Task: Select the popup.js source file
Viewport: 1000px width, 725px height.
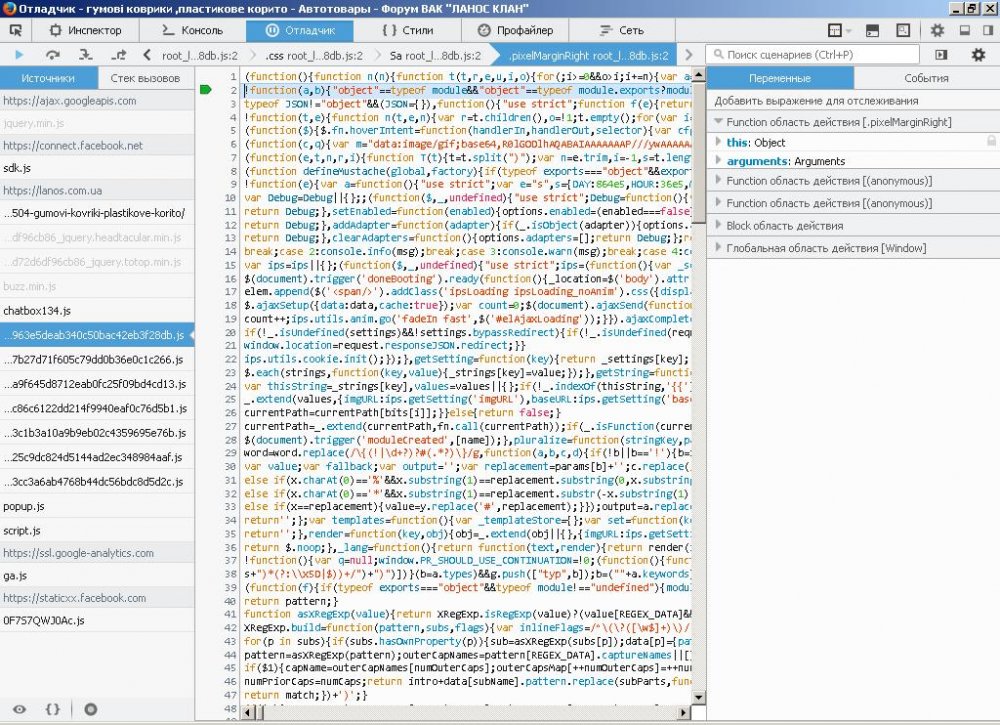Action: 22,507
